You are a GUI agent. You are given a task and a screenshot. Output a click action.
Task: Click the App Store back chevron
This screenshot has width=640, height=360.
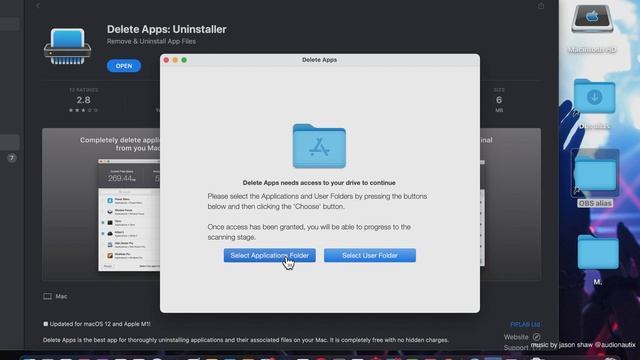pyautogui.click(x=38, y=6)
